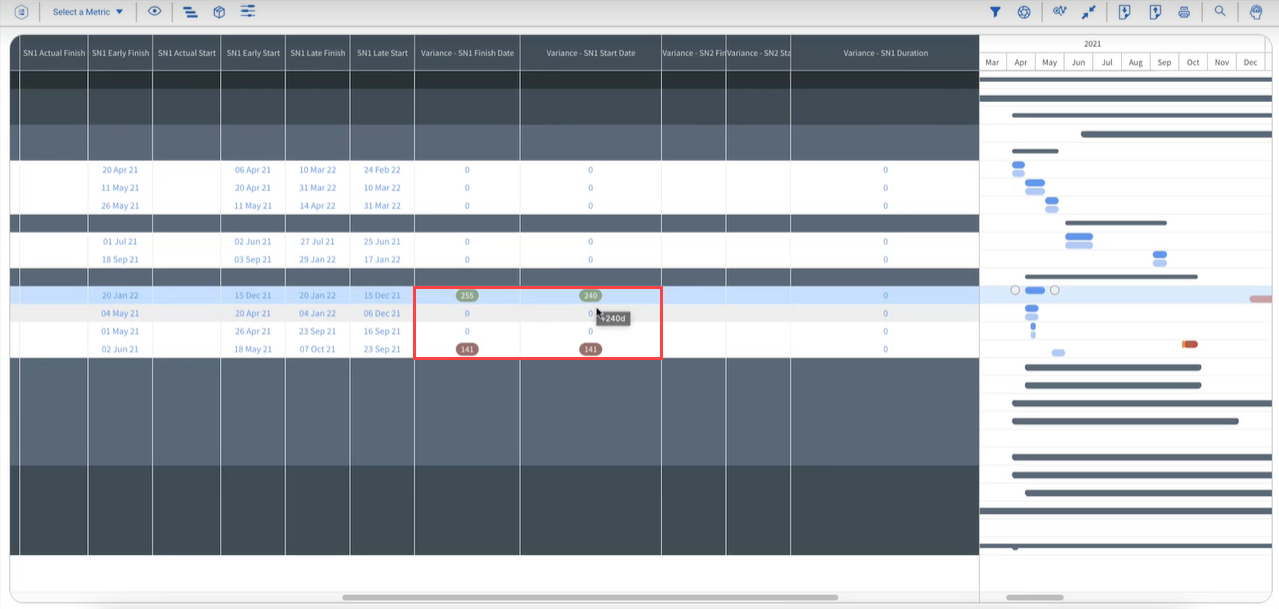
Task: Open the AI brain head icon
Action: coord(1256,12)
